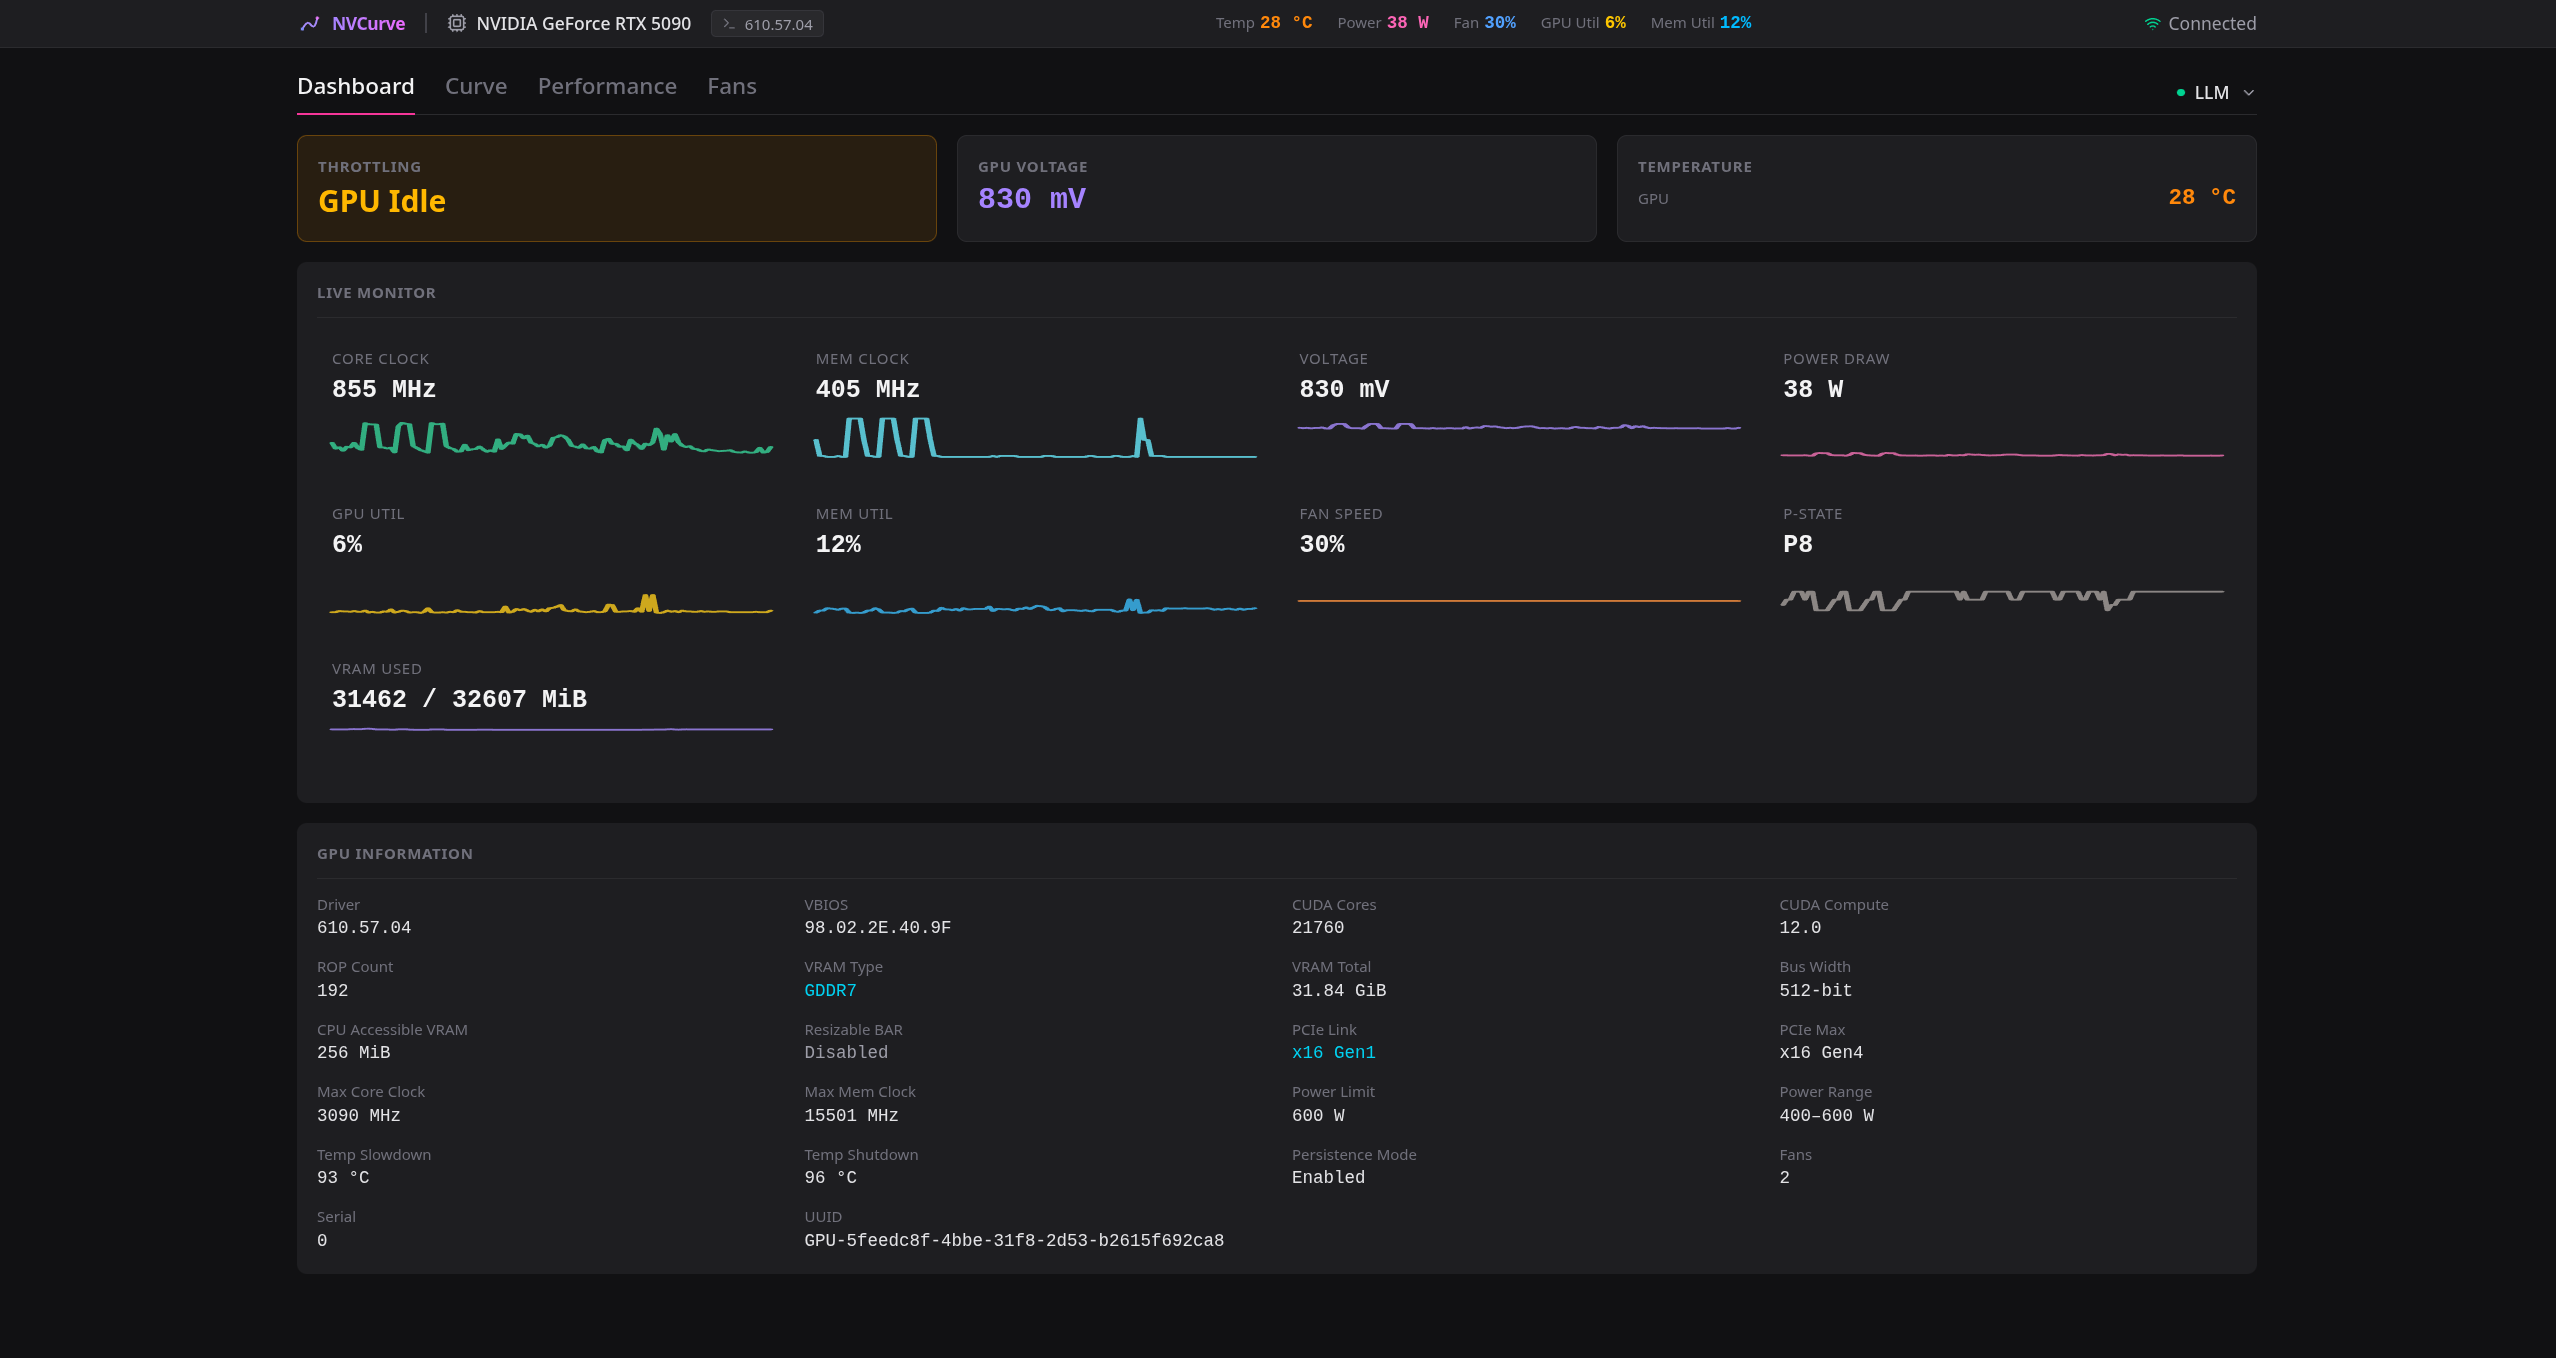Click the GDDR7 VRAM type value

pyautogui.click(x=831, y=991)
